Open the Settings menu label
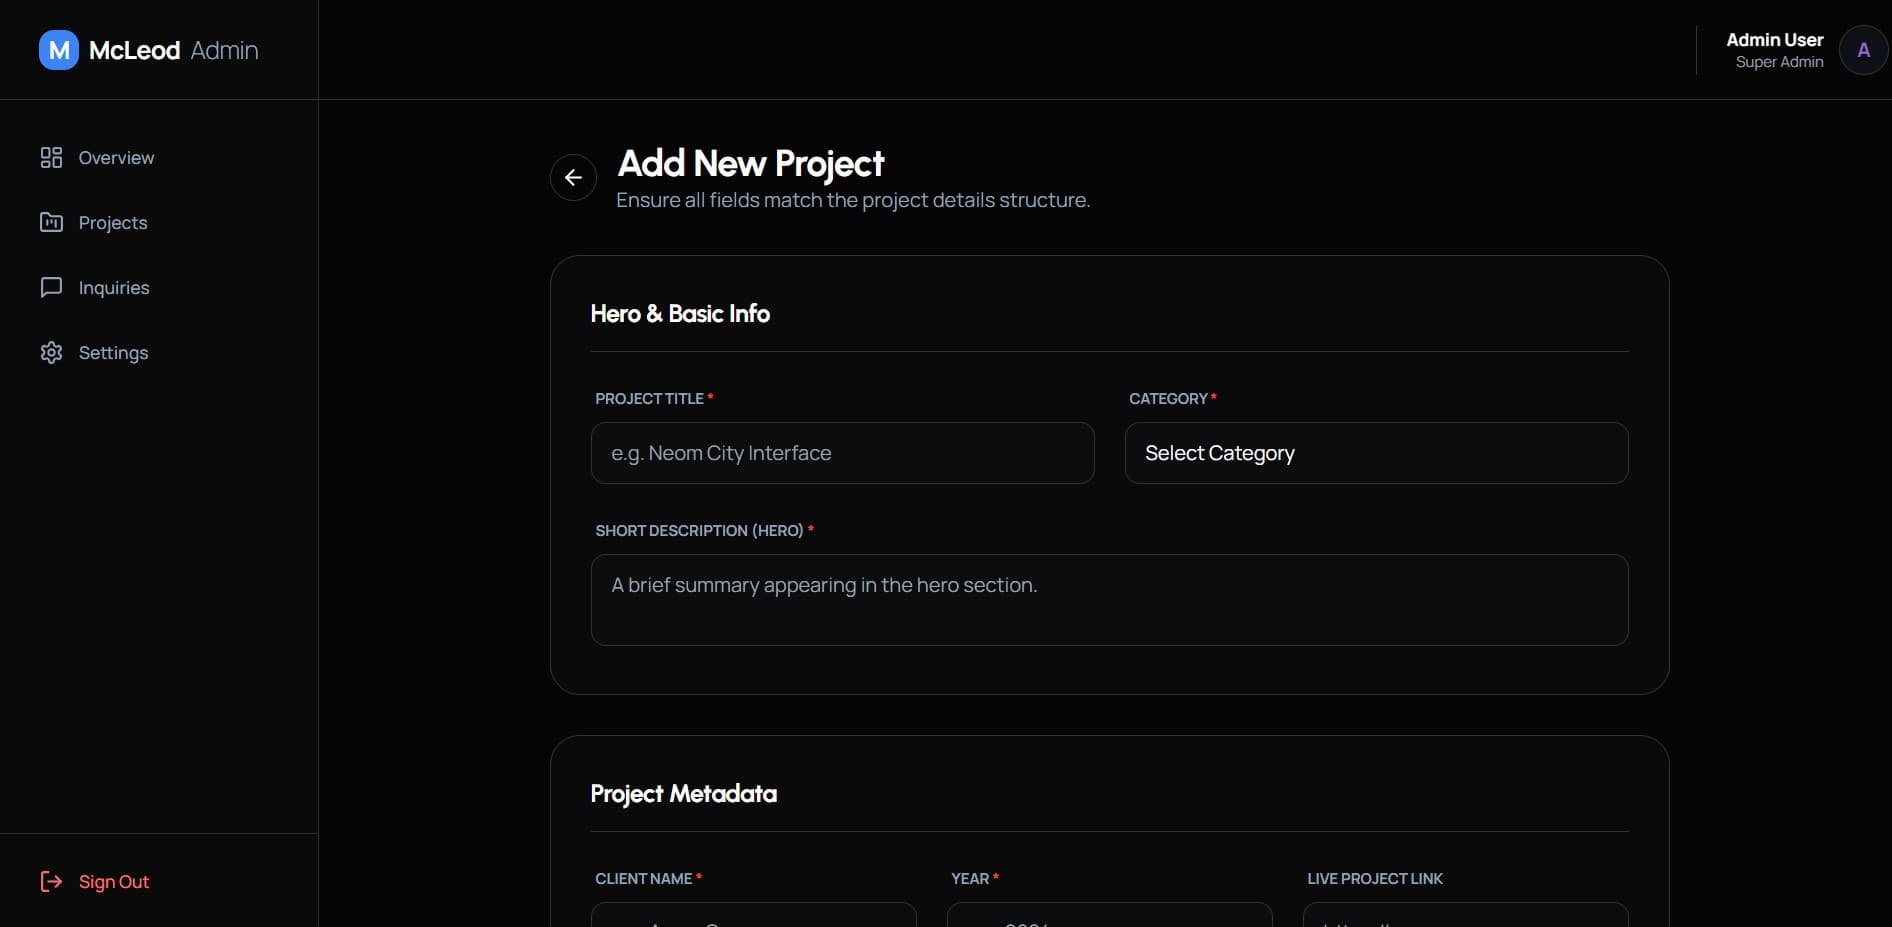Screen dimensions: 1892x927 [113, 353]
